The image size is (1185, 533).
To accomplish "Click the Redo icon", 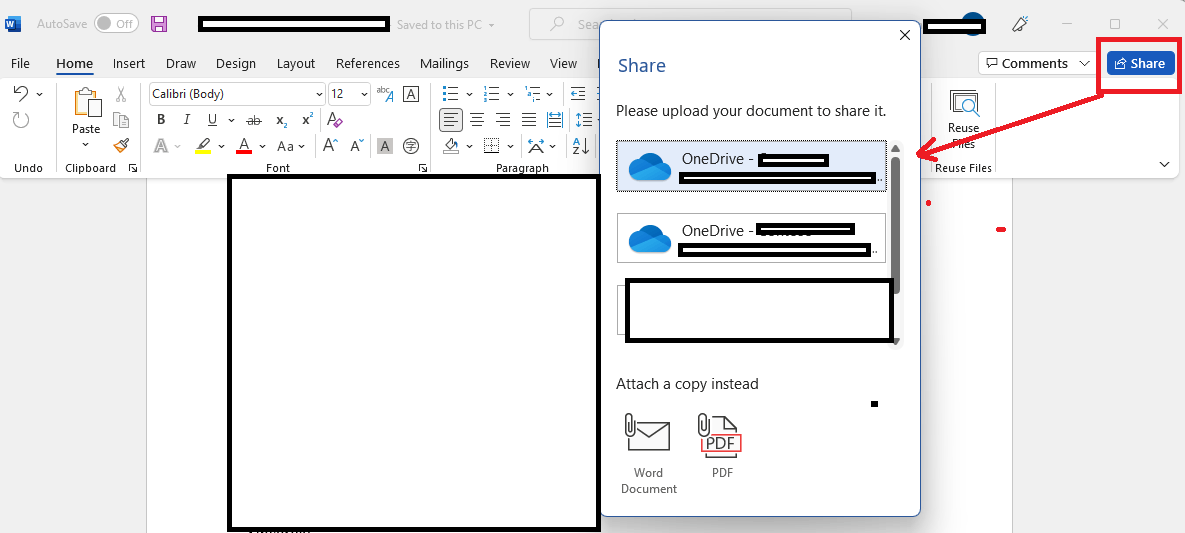I will coord(21,119).
